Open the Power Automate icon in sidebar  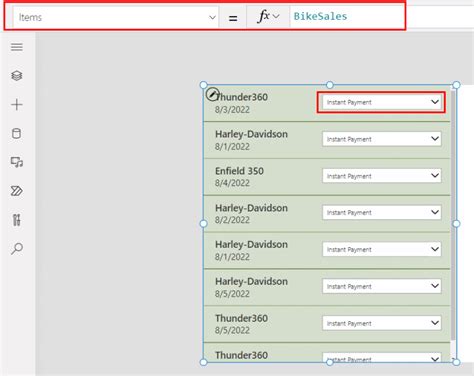click(x=17, y=191)
